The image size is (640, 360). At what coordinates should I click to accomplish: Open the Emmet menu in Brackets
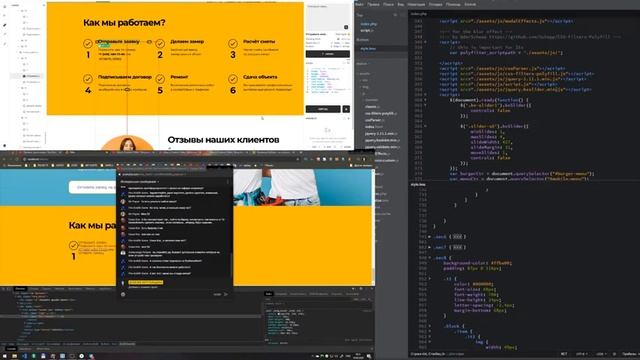pyautogui.click(x=470, y=4)
